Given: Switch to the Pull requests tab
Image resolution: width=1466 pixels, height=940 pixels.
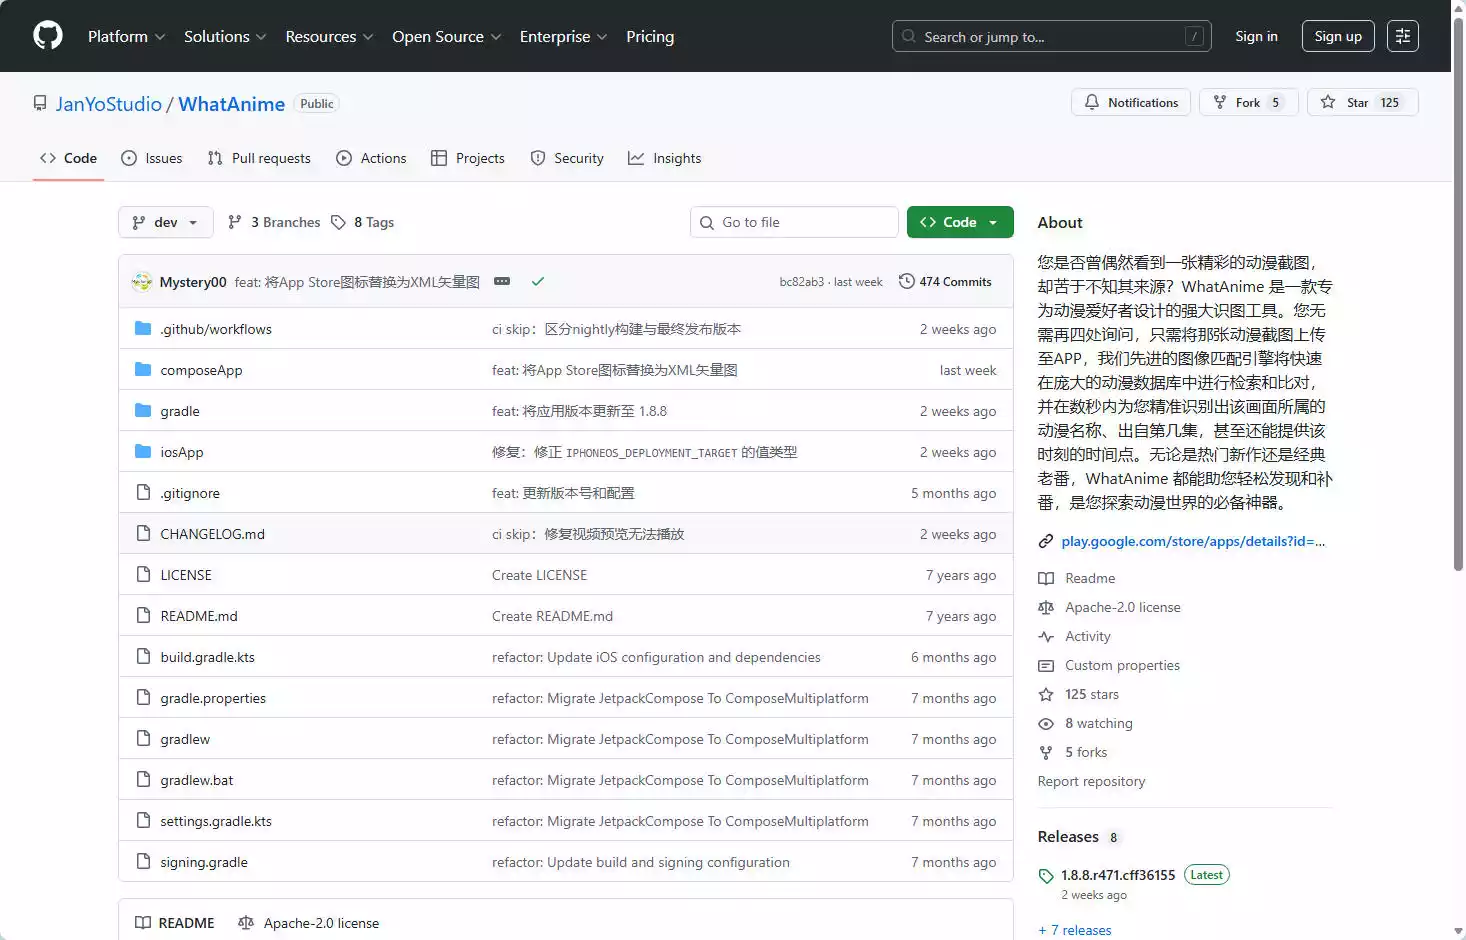Looking at the screenshot, I should click(259, 158).
